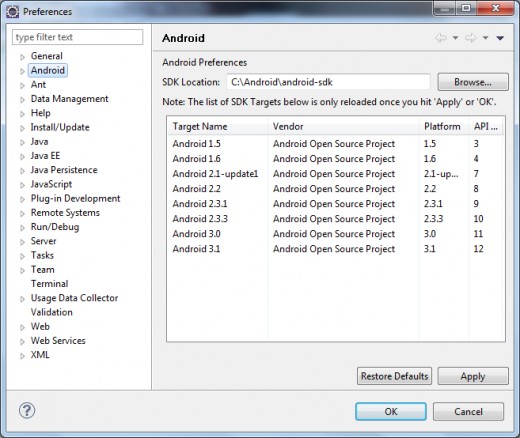Expand the Run/Debug node arrow

[x=22, y=228]
